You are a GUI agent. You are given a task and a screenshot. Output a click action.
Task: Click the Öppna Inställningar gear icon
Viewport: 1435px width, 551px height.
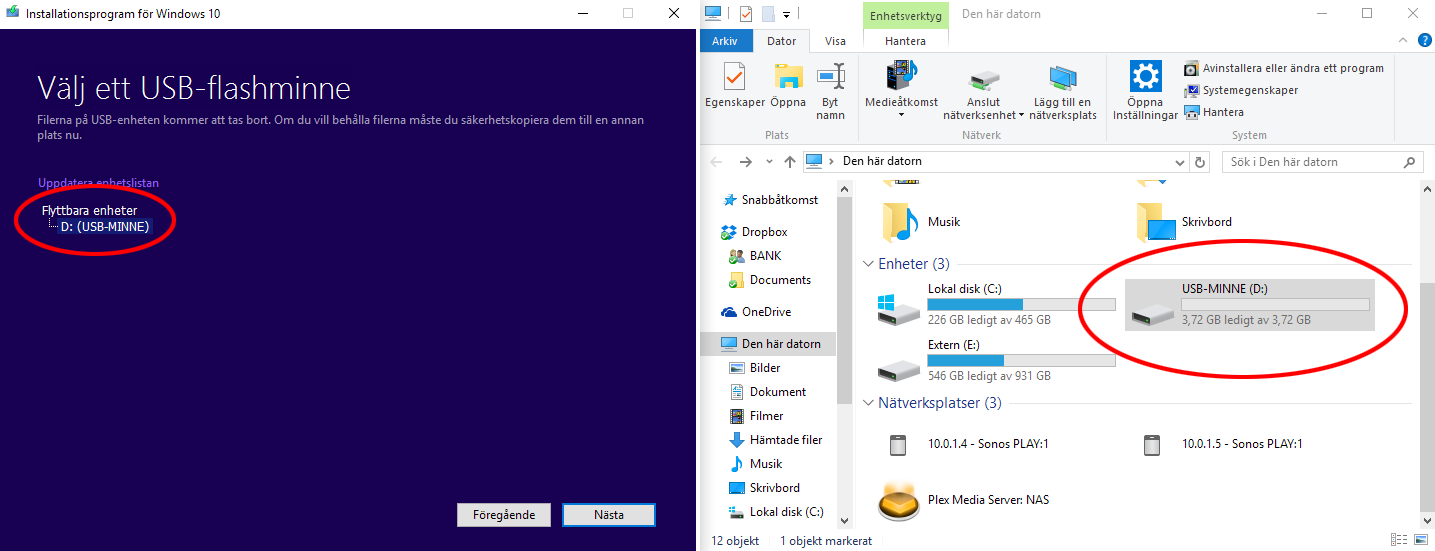1144,91
